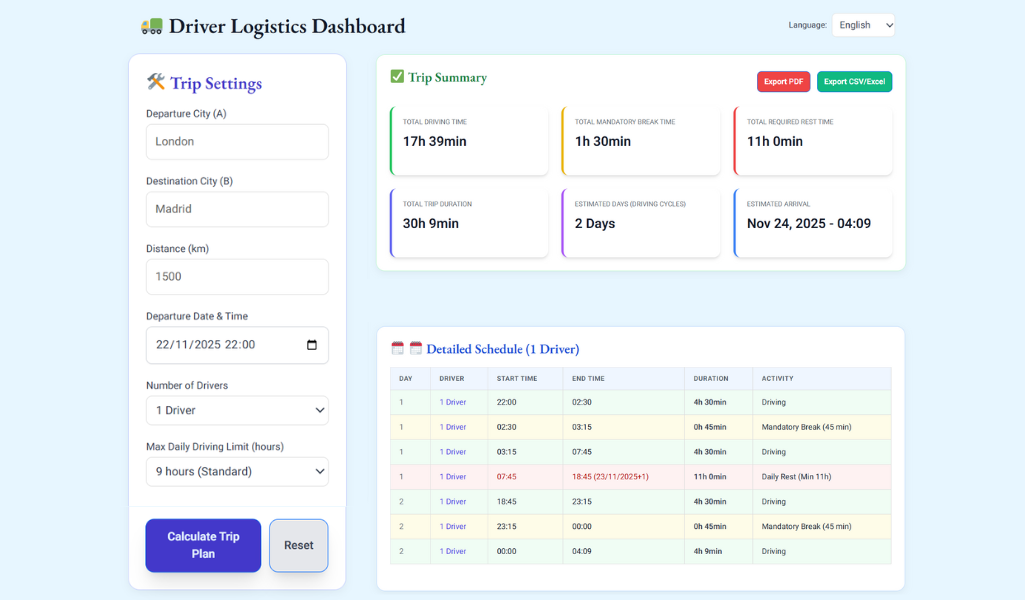Click the truck logo in the dashboard header

152,25
